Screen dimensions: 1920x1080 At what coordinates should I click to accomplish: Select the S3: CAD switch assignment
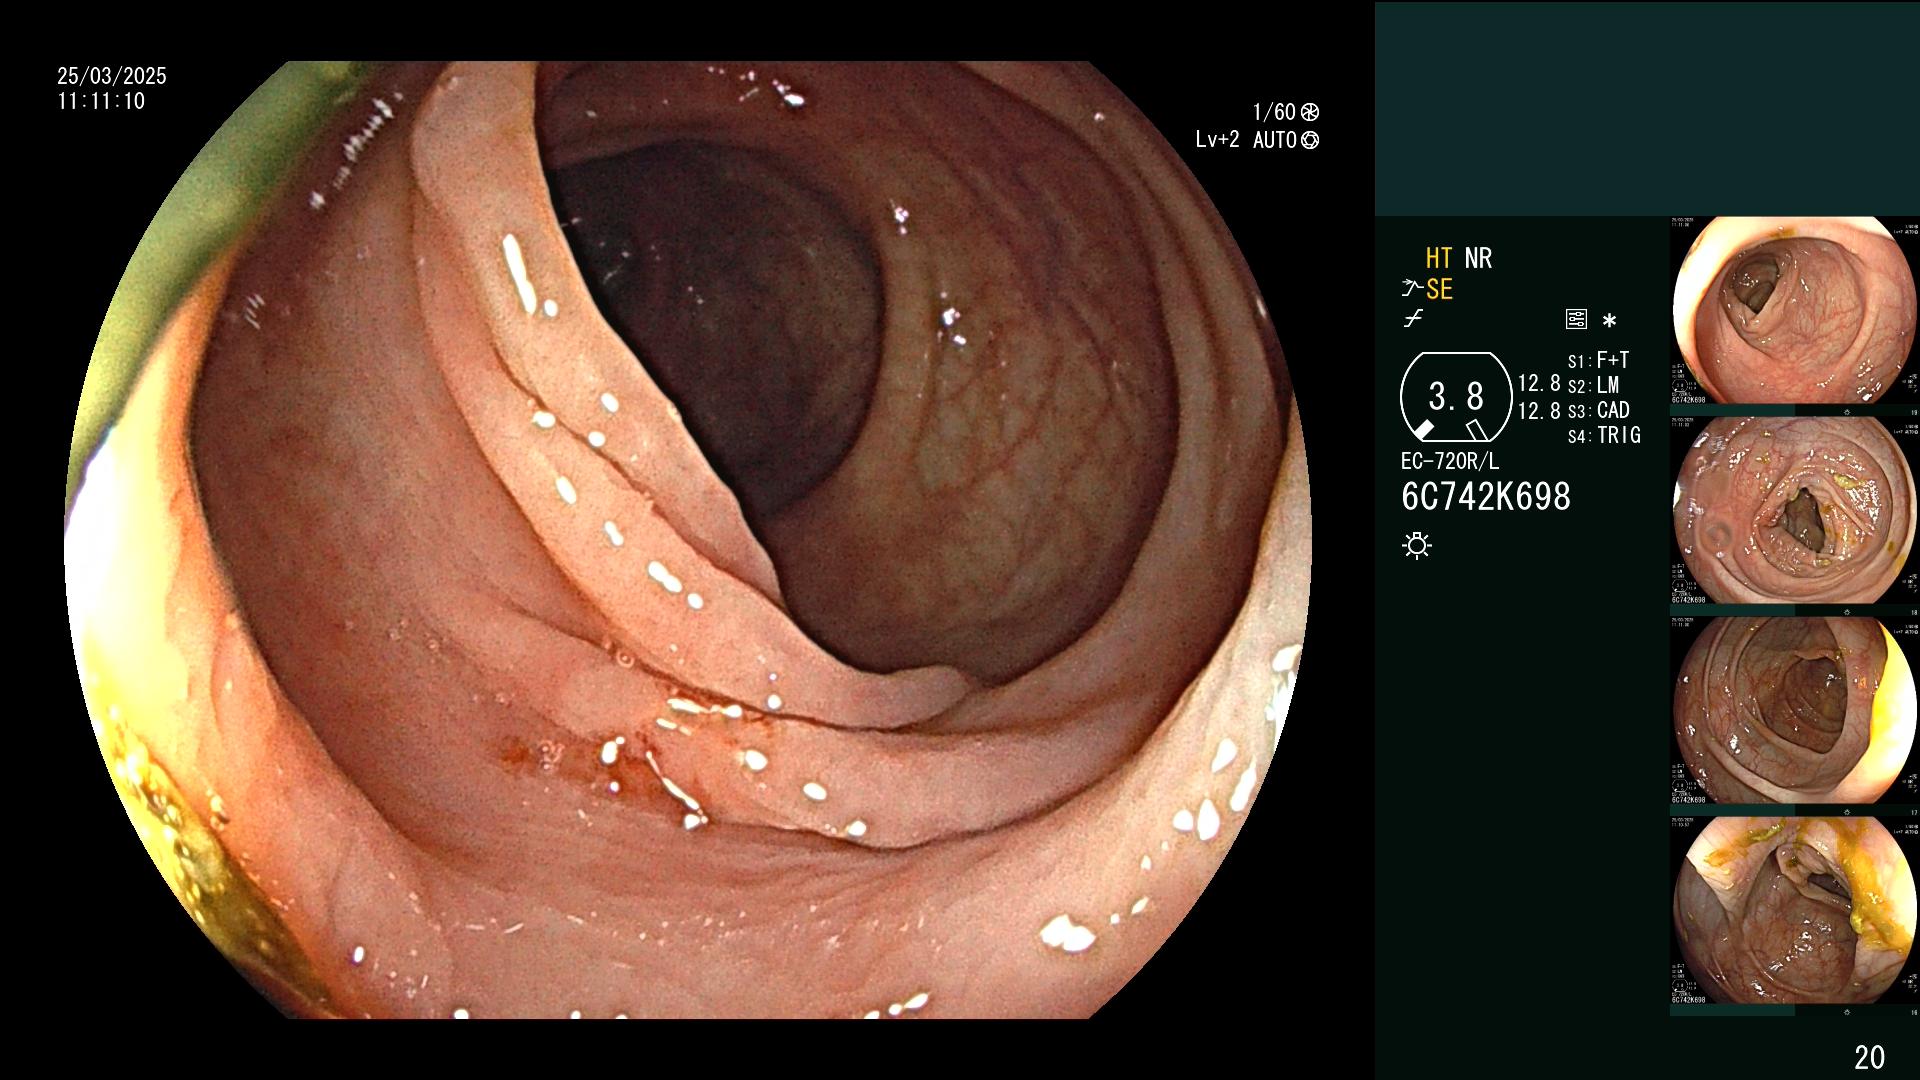pyautogui.click(x=1598, y=410)
